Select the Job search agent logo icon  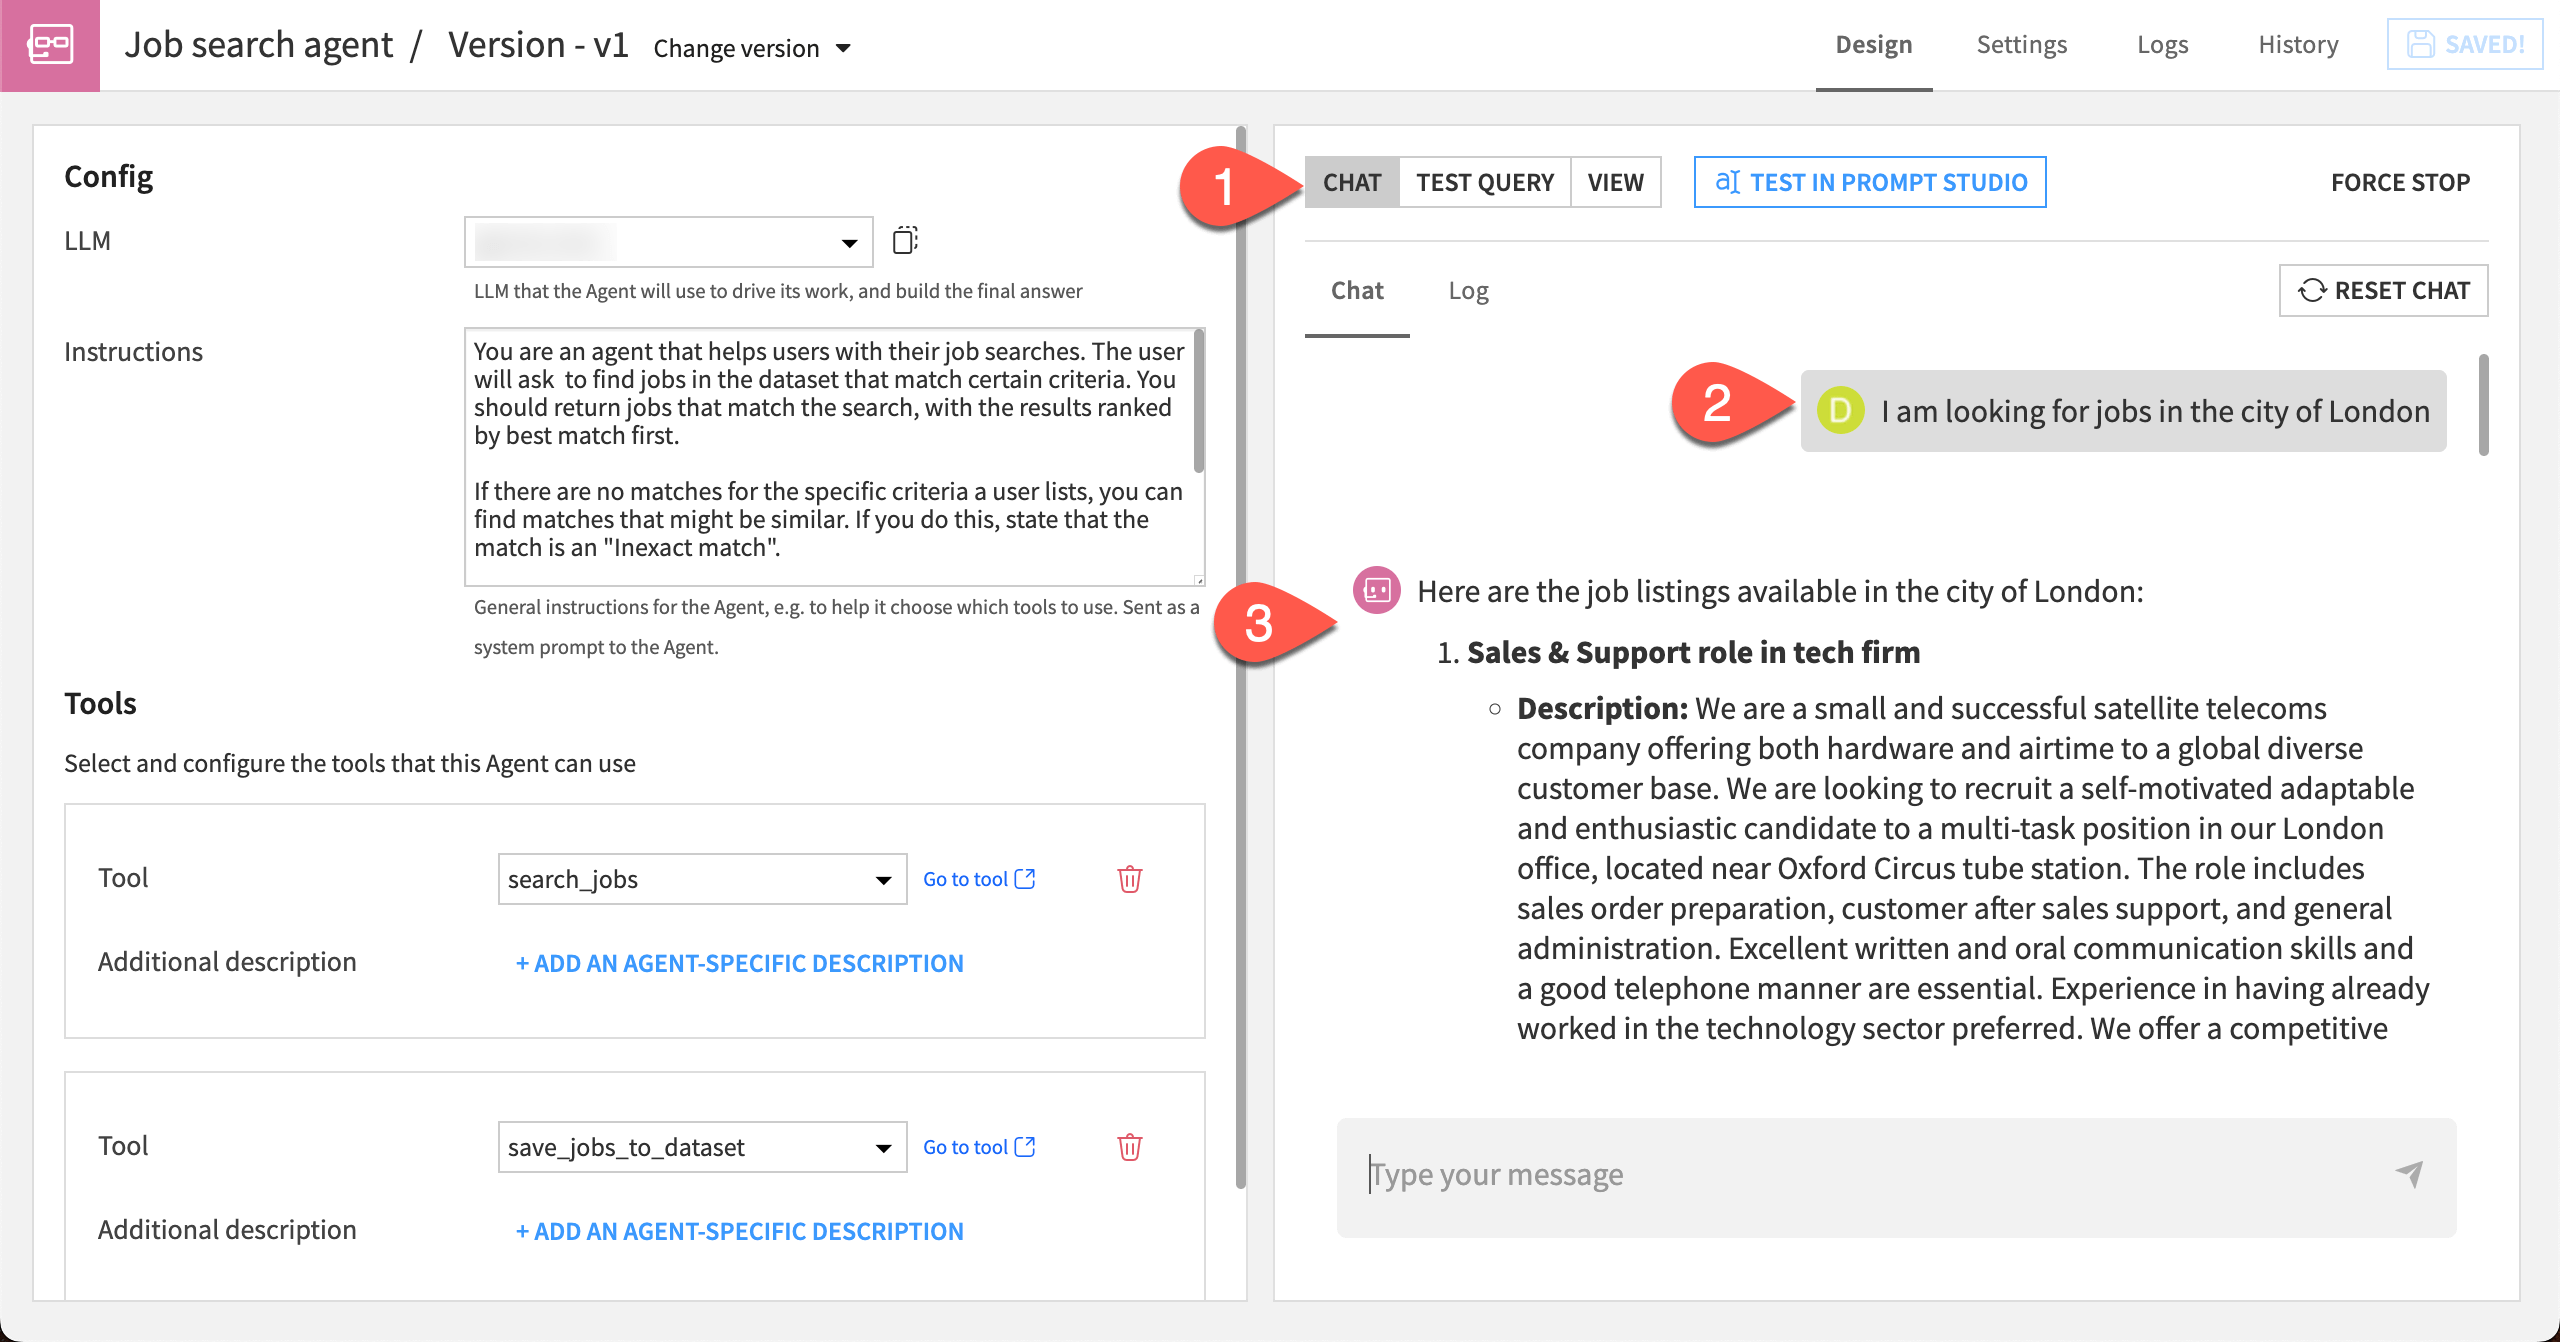pos(50,44)
